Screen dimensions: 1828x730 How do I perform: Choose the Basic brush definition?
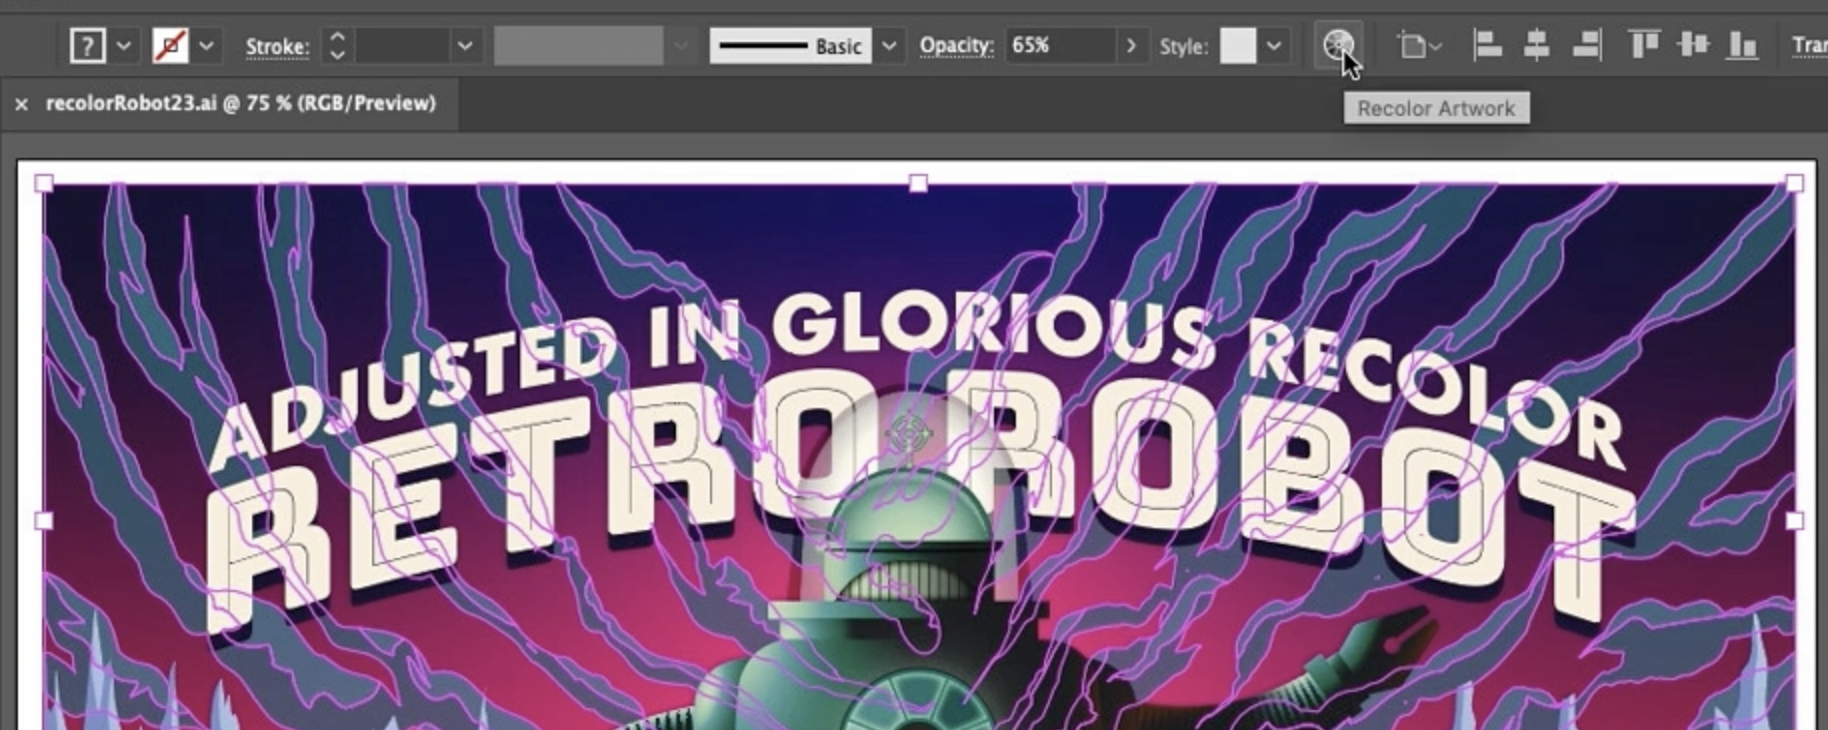[x=790, y=46]
